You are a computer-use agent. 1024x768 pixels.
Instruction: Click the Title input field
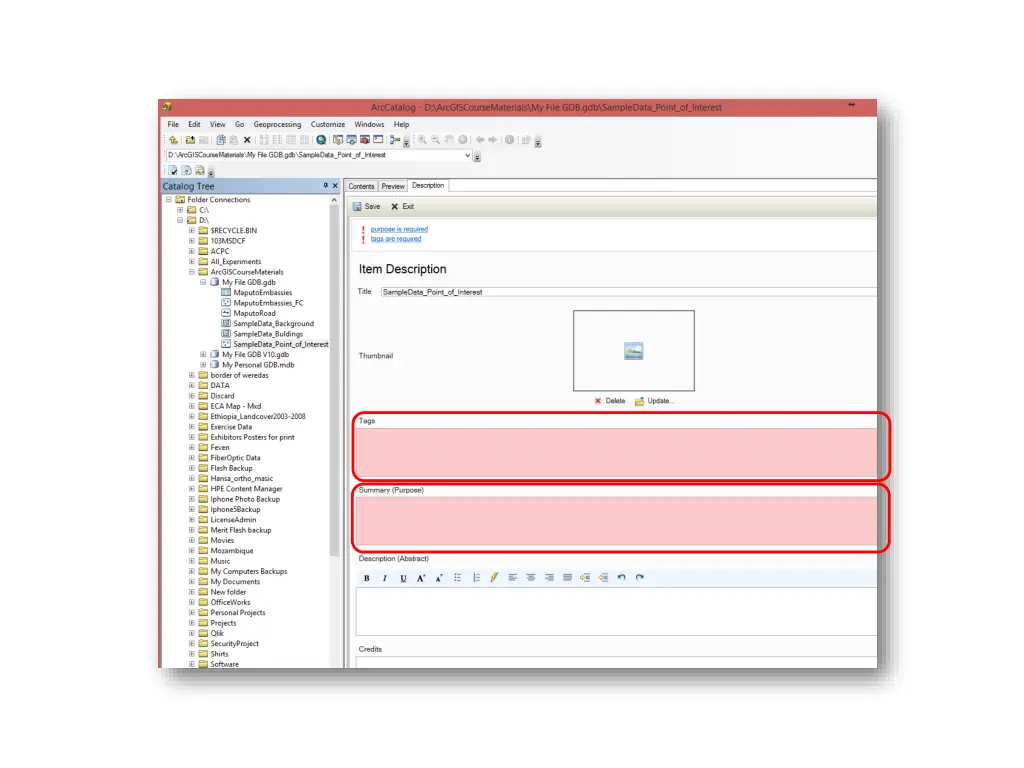628,293
